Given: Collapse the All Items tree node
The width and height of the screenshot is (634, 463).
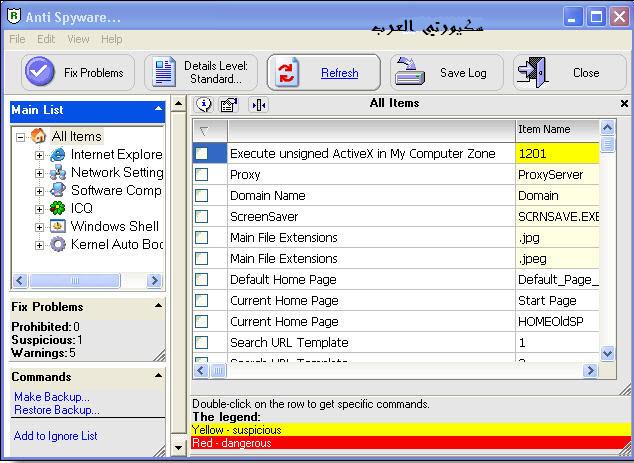Looking at the screenshot, I should [x=20, y=137].
